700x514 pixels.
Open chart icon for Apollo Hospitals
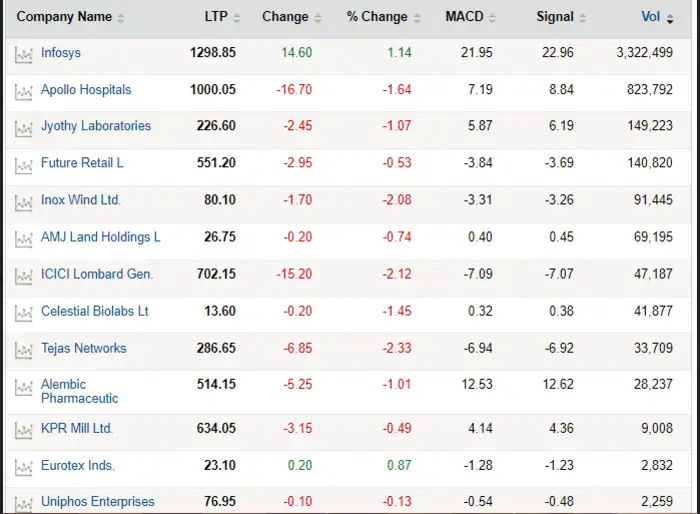(x=23, y=91)
